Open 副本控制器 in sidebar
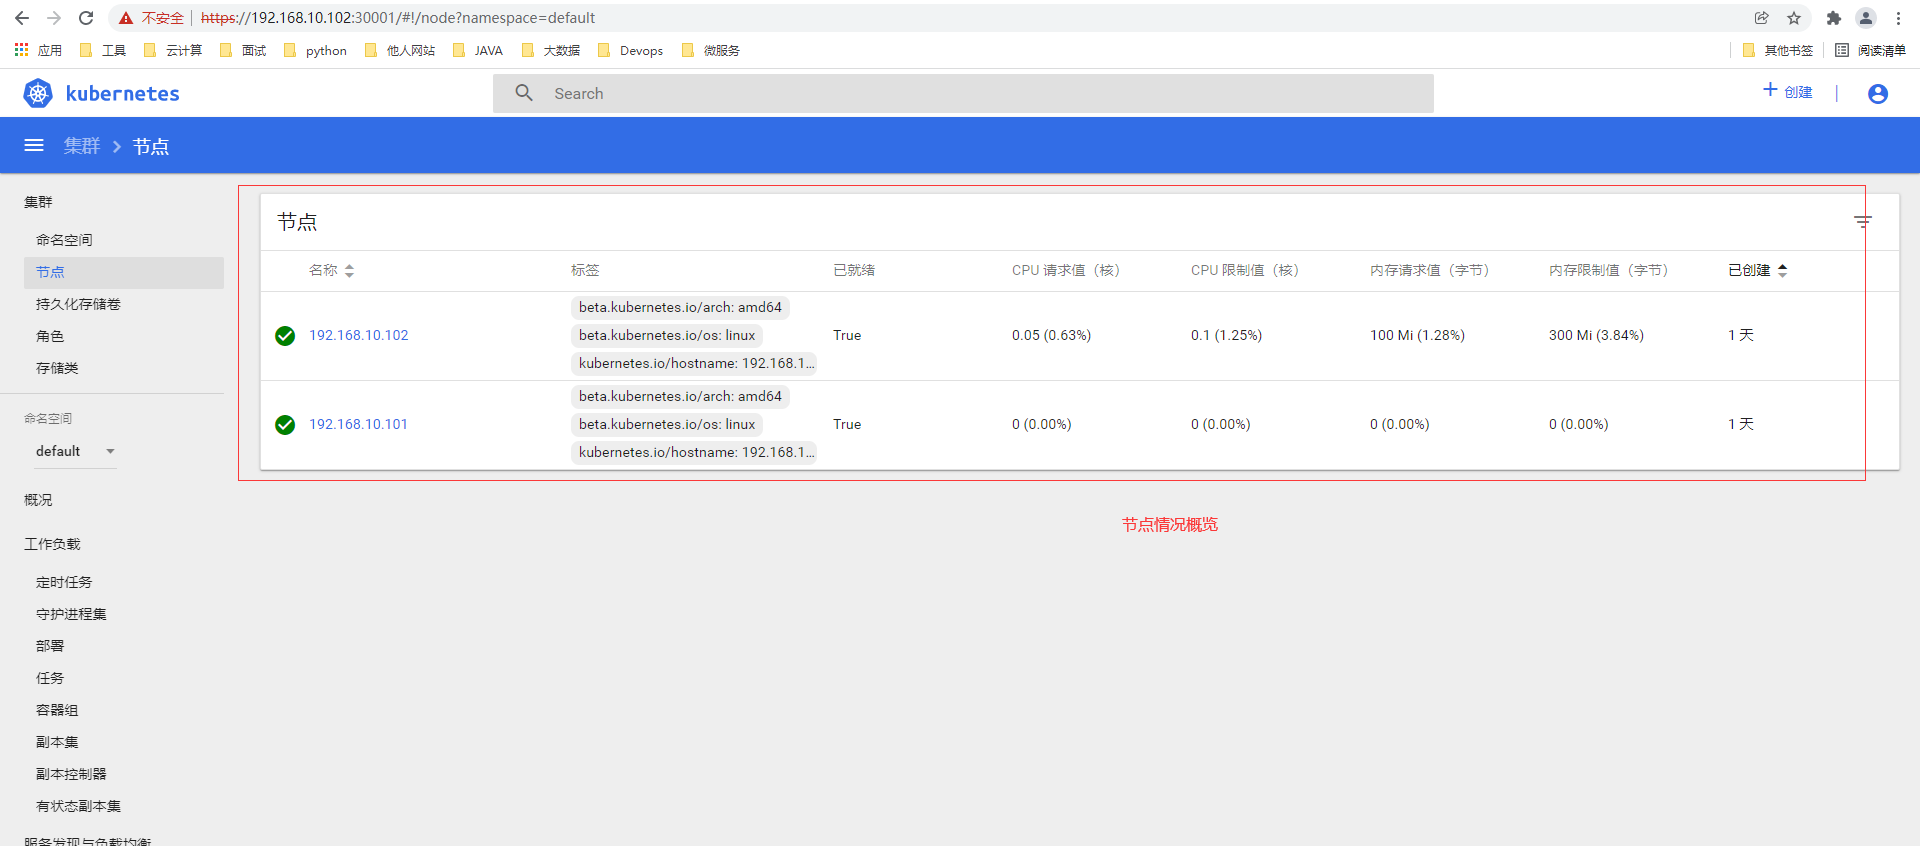 click(x=71, y=774)
